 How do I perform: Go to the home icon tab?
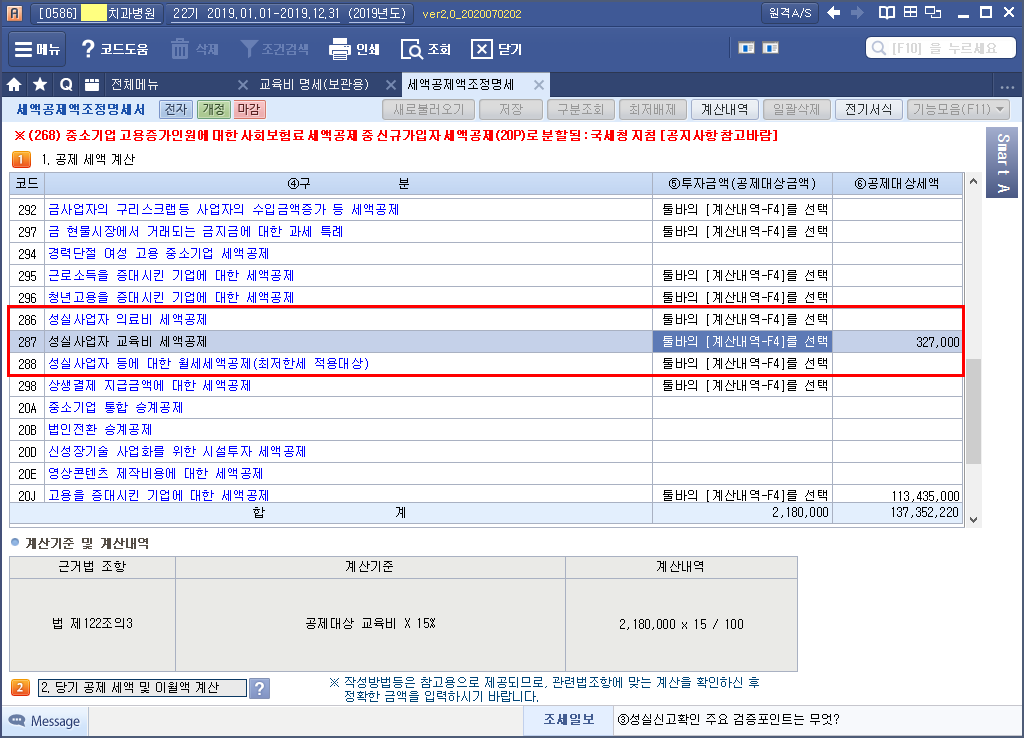(x=14, y=84)
